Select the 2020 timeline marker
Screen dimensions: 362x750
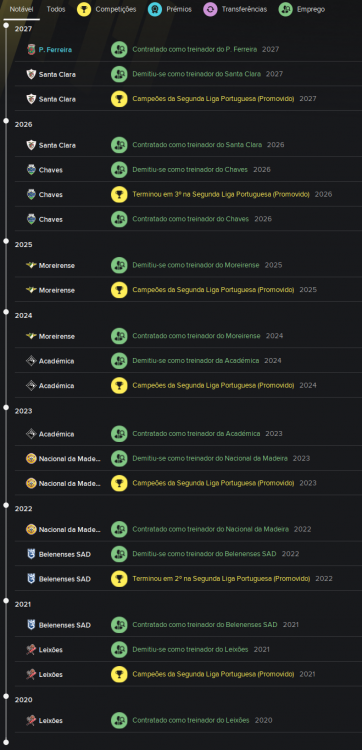click(x=6, y=696)
